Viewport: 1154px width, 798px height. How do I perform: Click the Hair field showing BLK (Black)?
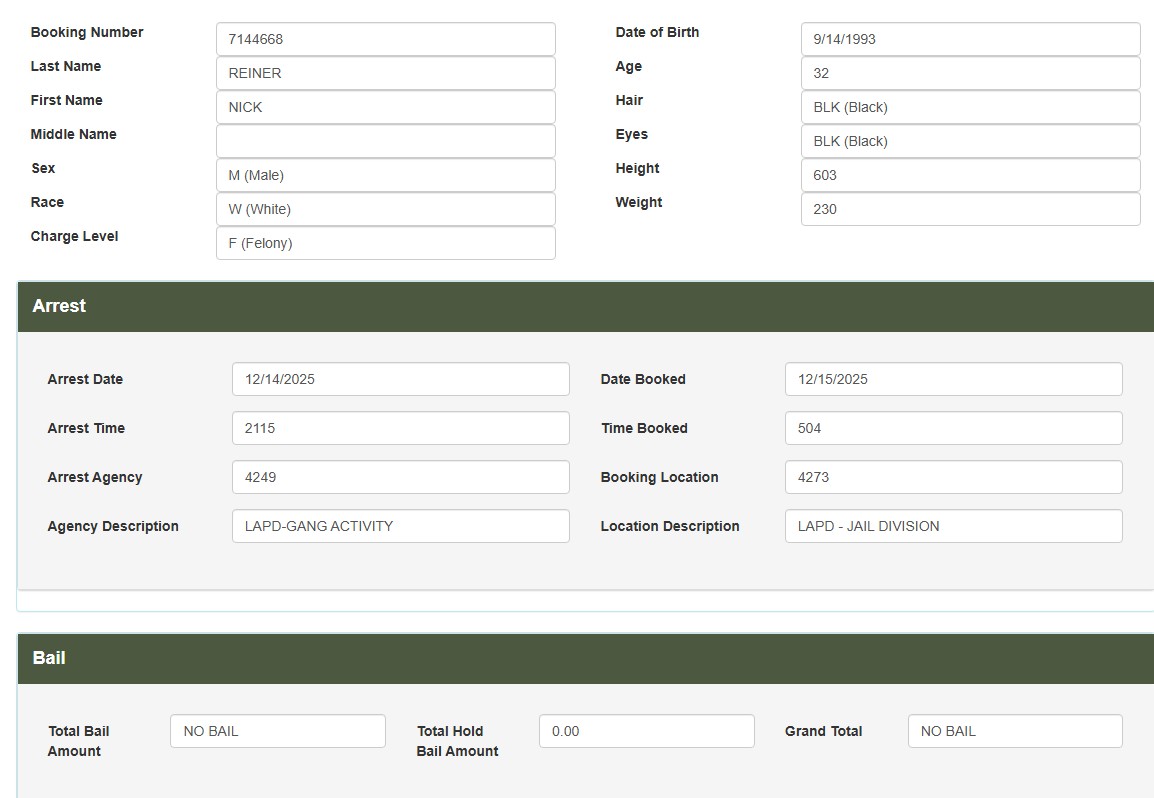[969, 106]
